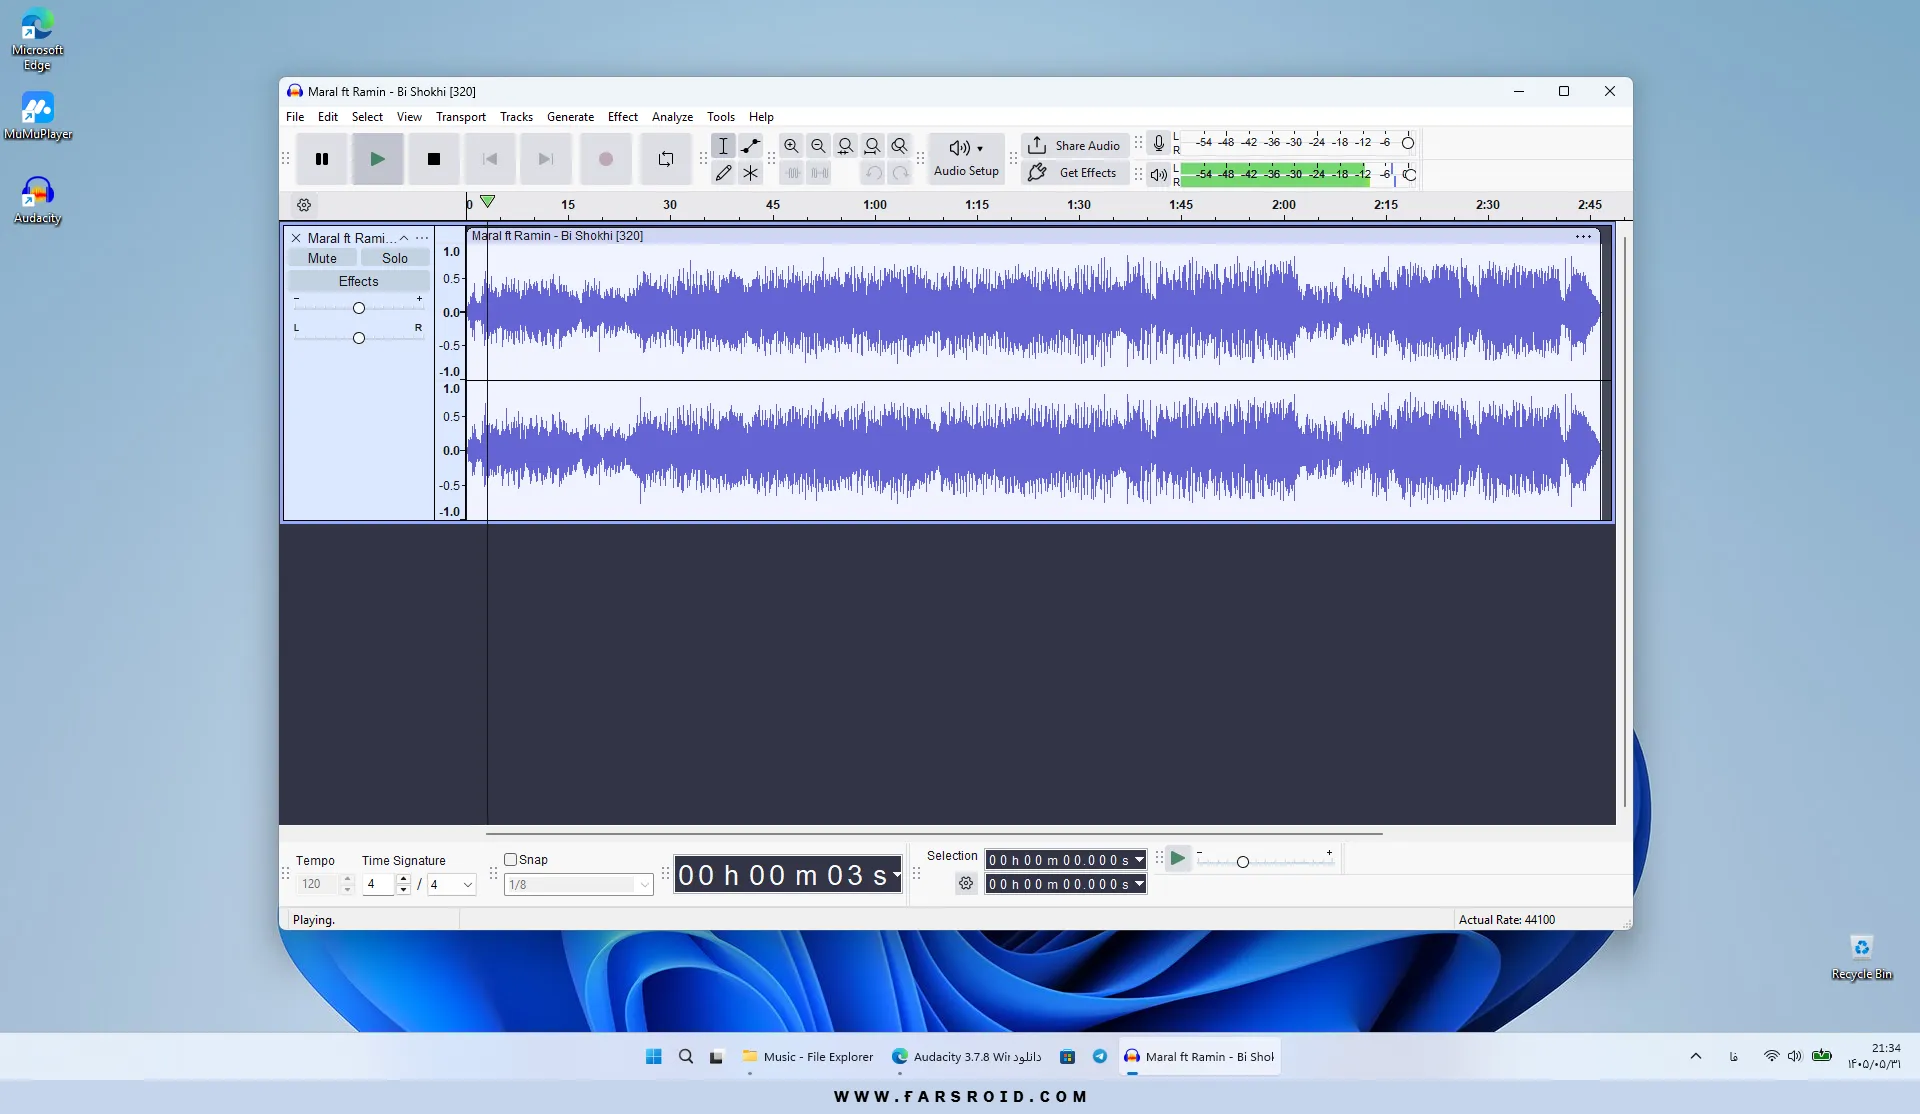Adjust the playback speed slider
This screenshot has height=1114, width=1920.
pyautogui.click(x=1242, y=862)
